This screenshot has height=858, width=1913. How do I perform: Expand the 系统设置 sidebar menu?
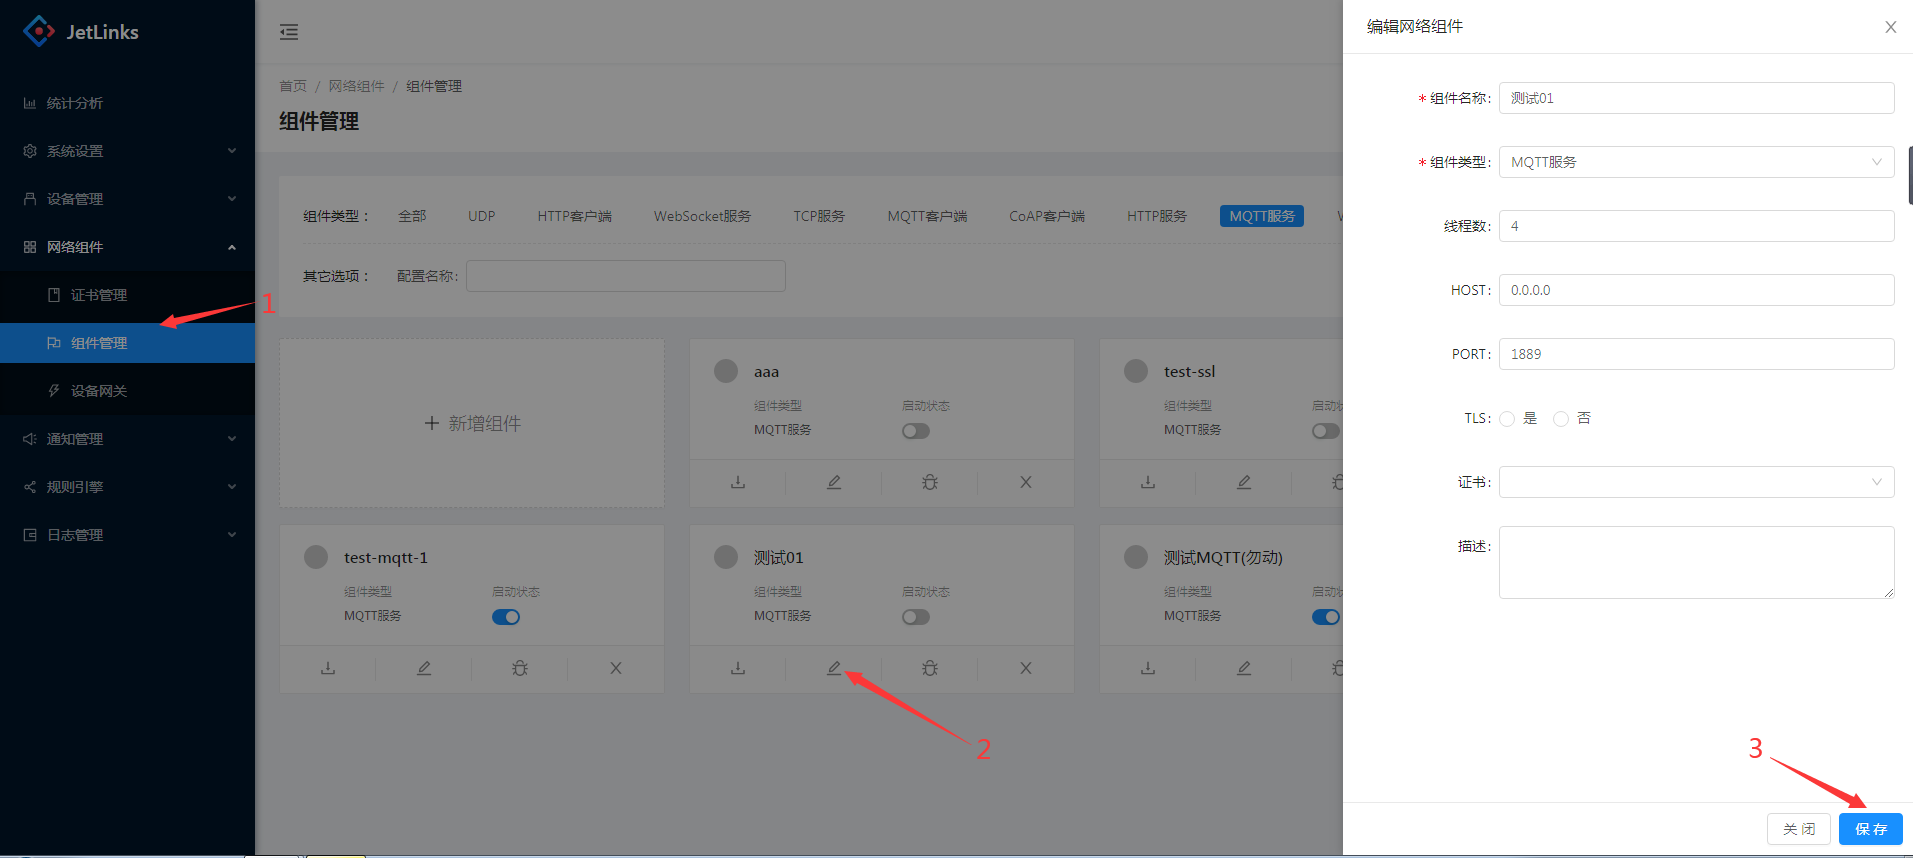(128, 151)
